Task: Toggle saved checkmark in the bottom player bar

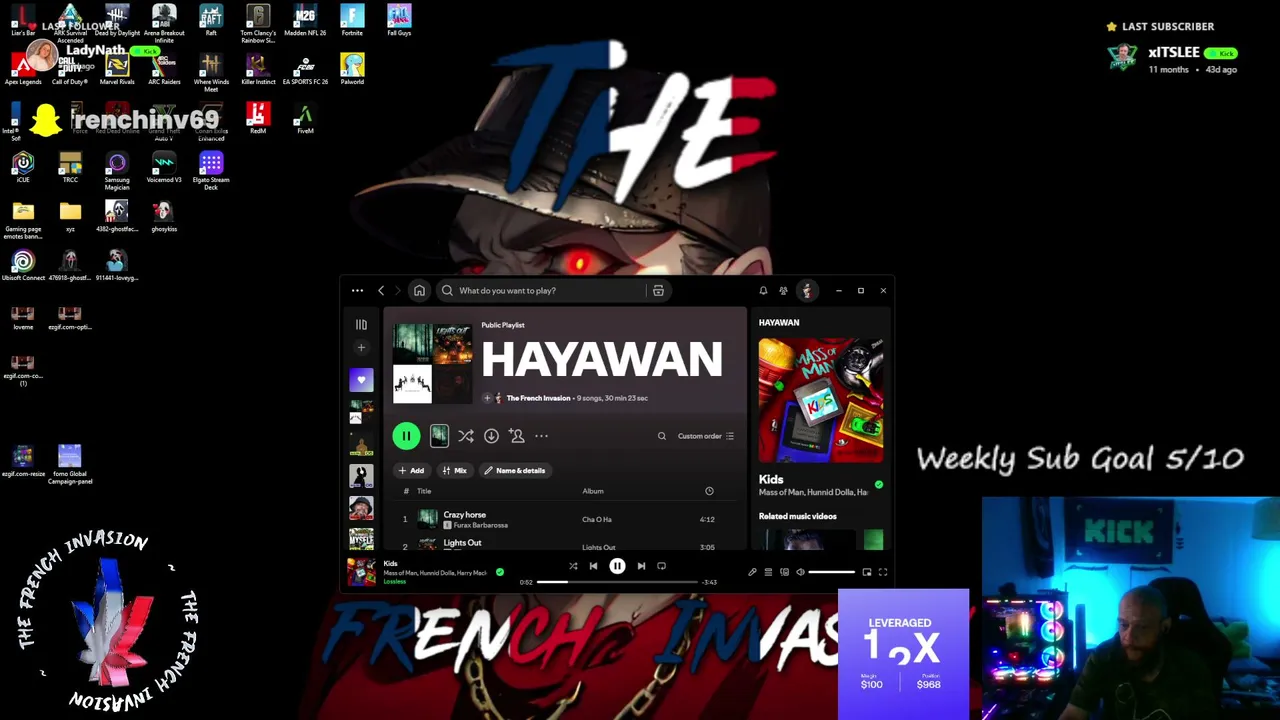Action: [x=500, y=572]
